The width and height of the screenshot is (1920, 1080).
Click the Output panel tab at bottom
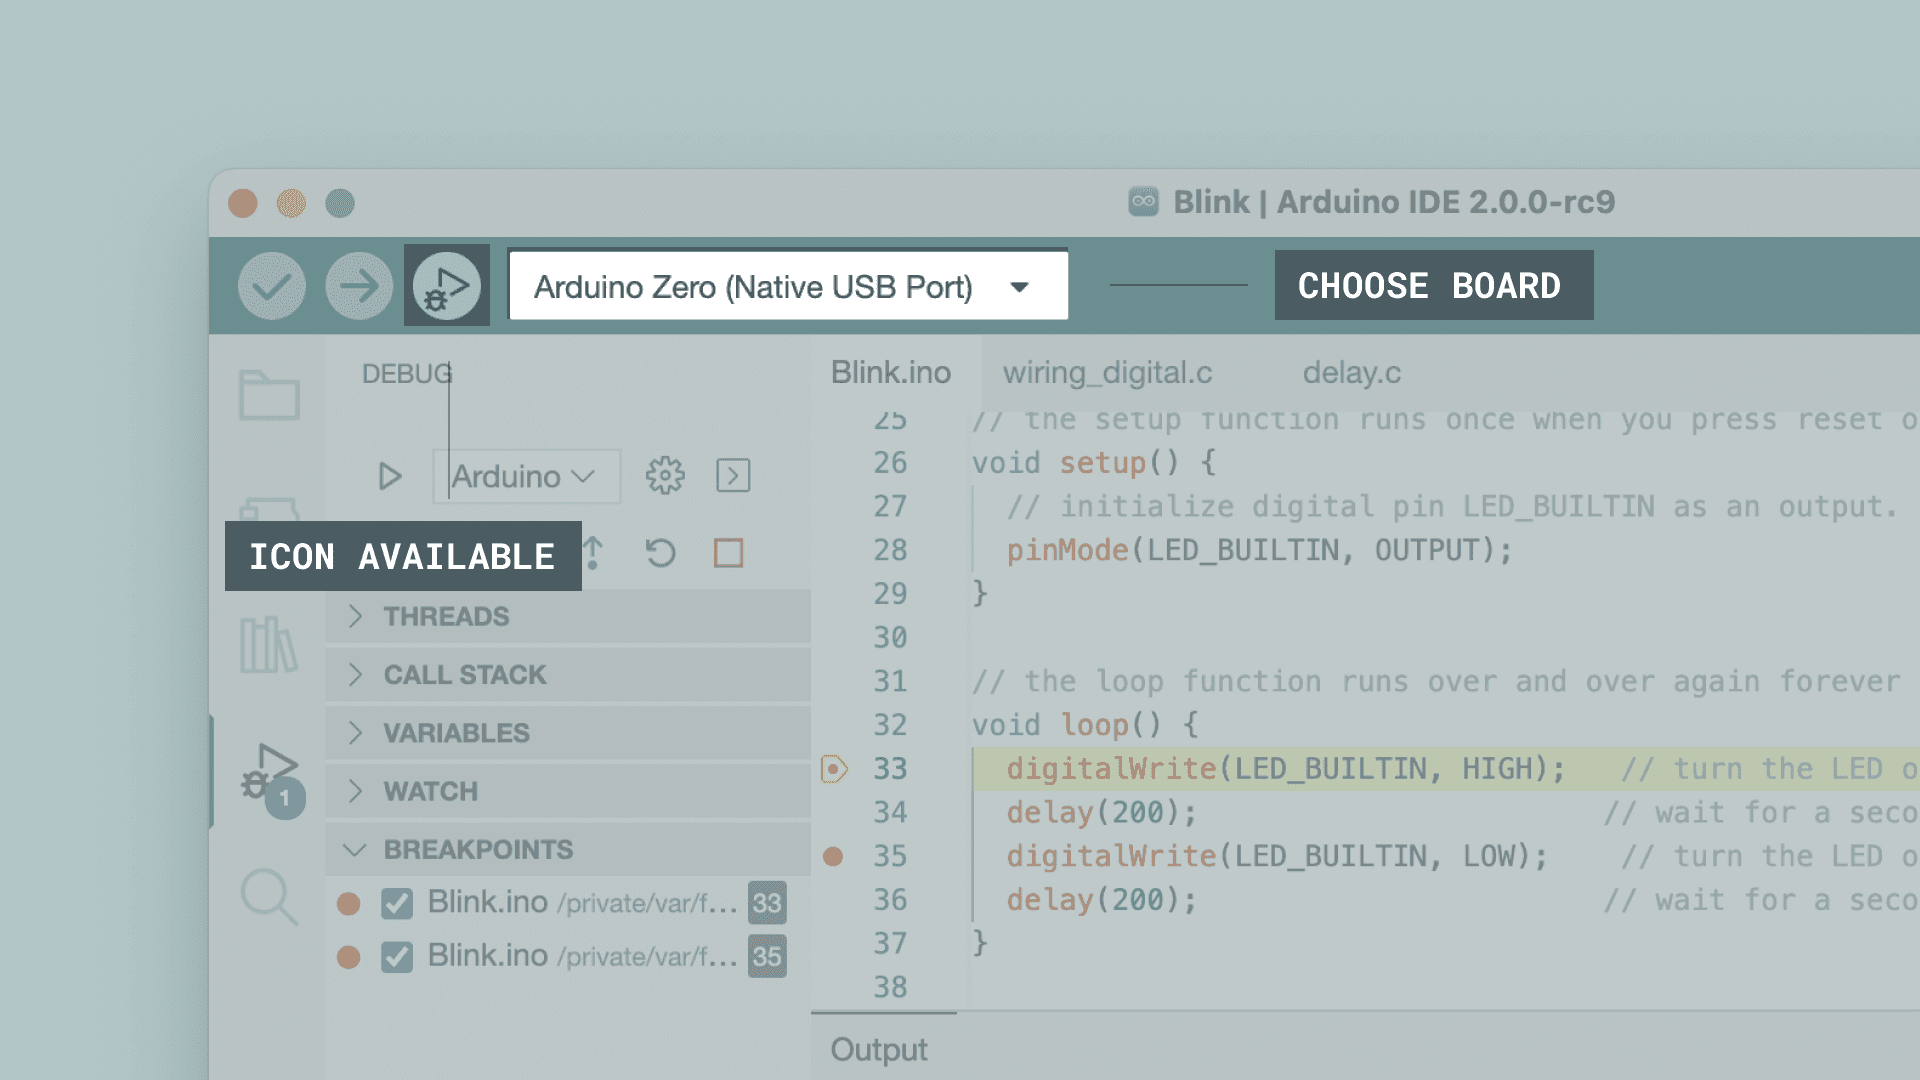[878, 1048]
